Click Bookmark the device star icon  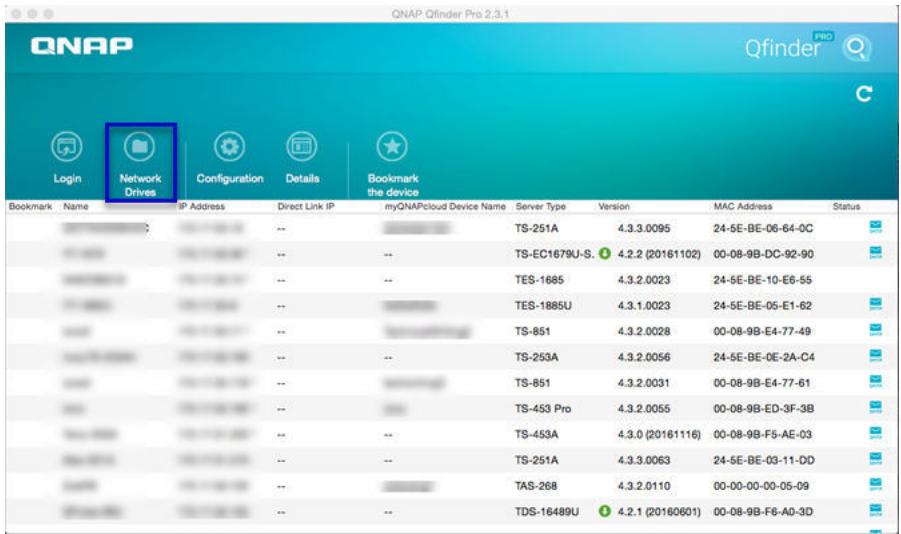point(392,147)
